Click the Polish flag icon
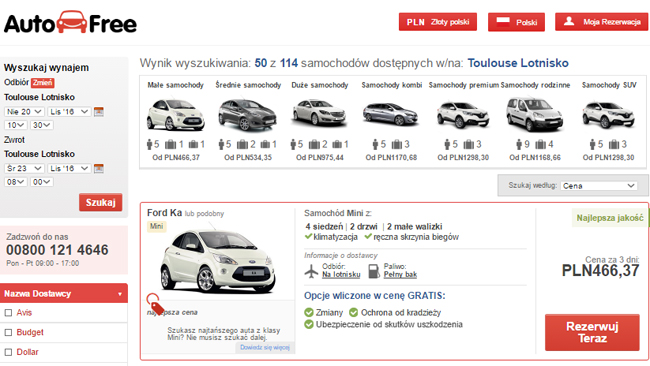Image resolution: width=650 pixels, height=366 pixels. click(503, 22)
